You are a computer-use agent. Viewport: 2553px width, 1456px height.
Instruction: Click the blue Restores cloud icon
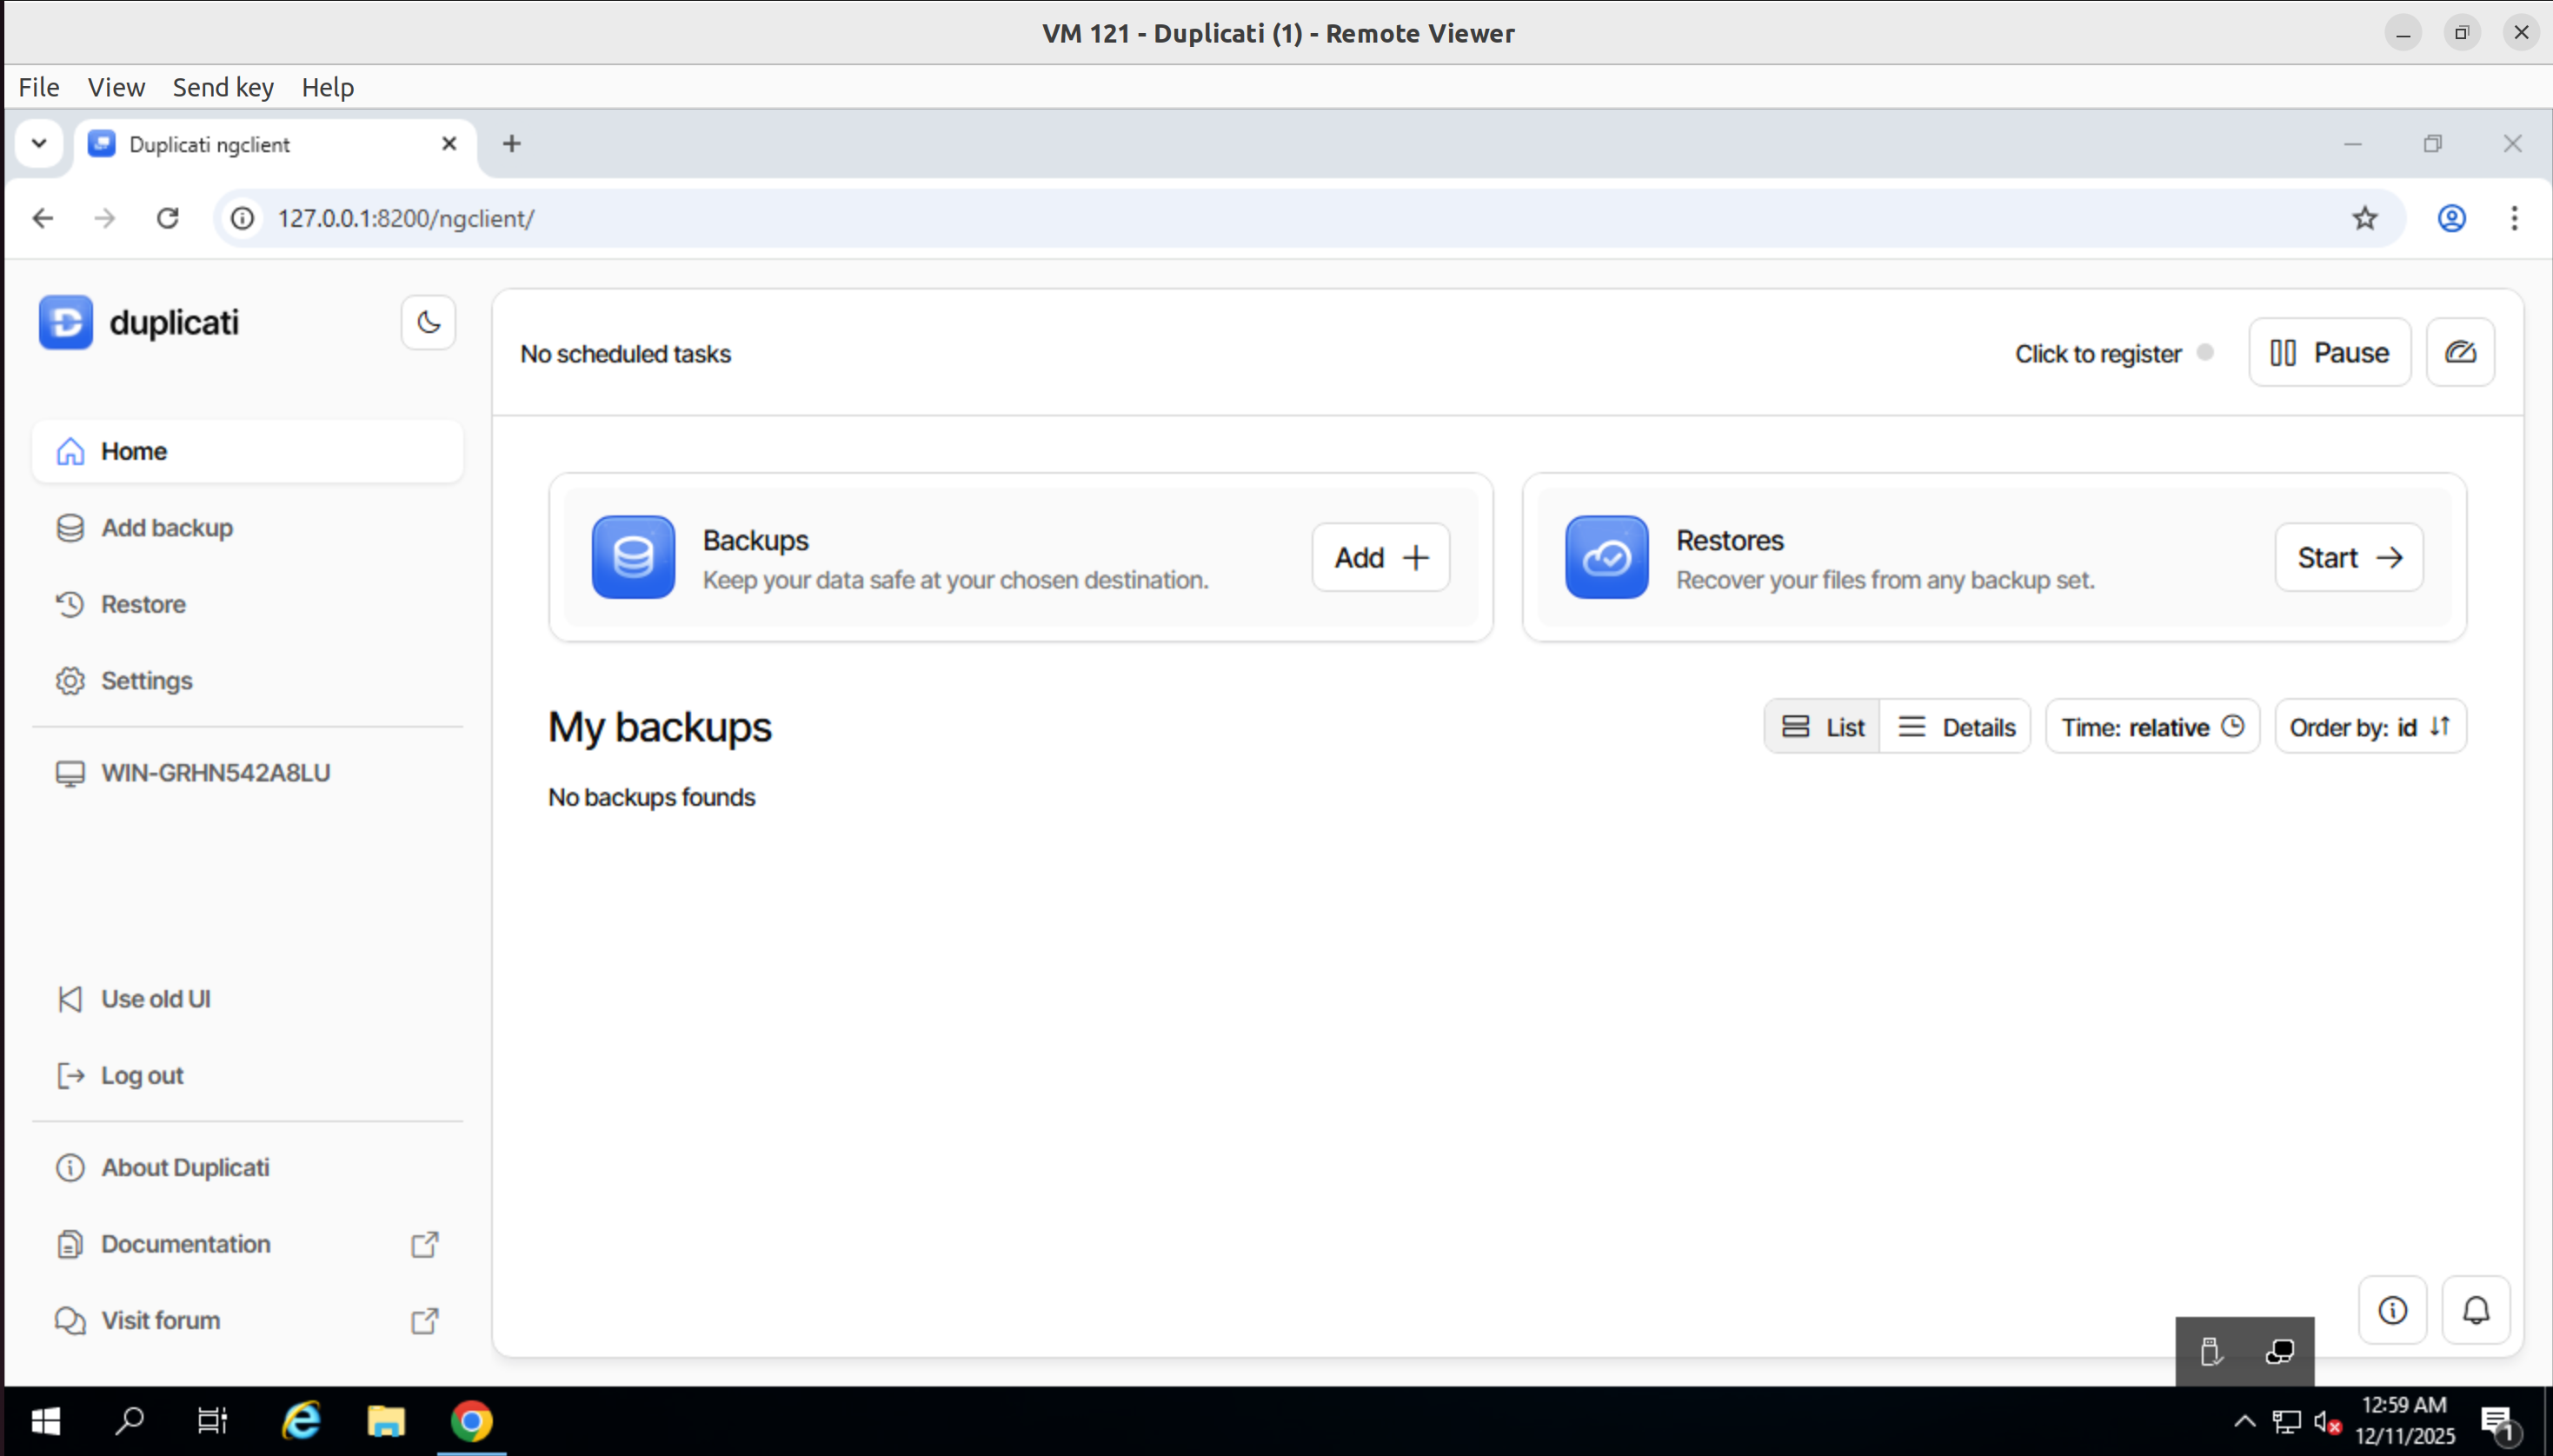(1606, 557)
